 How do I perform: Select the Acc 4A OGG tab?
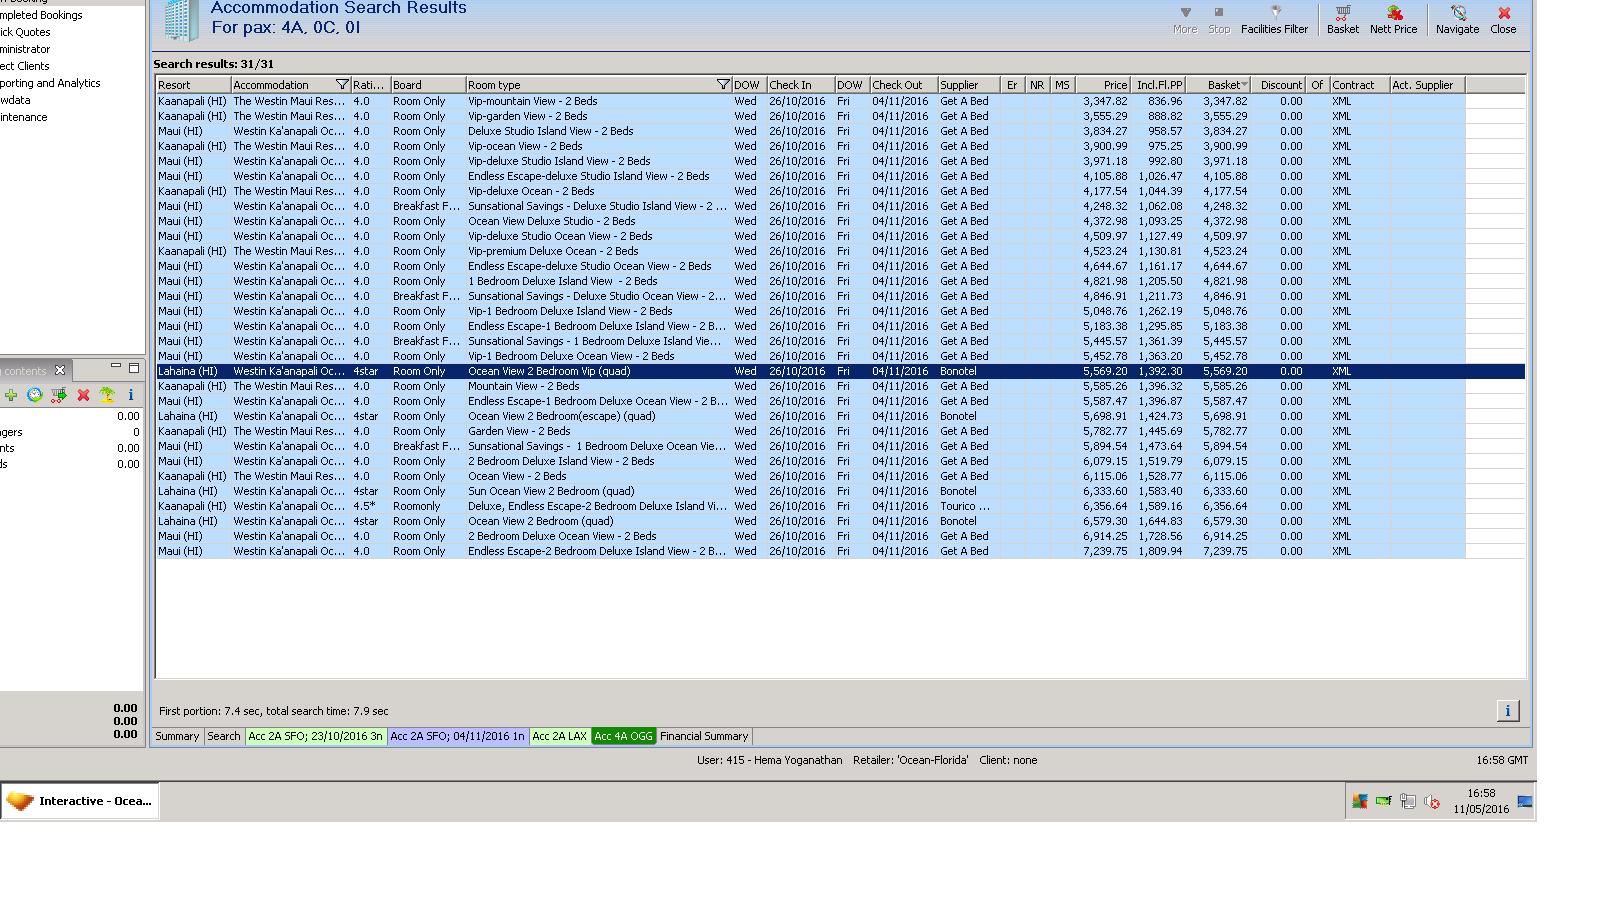(623, 736)
